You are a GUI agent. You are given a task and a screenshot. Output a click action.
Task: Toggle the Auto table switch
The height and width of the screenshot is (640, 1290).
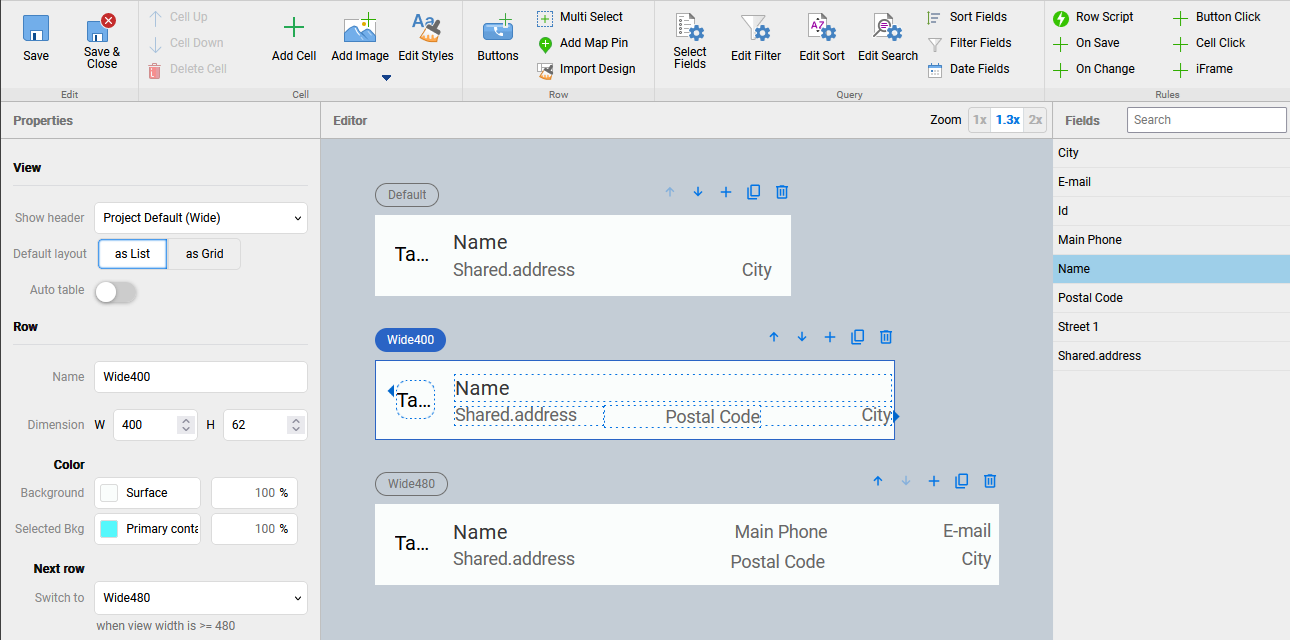[115, 291]
